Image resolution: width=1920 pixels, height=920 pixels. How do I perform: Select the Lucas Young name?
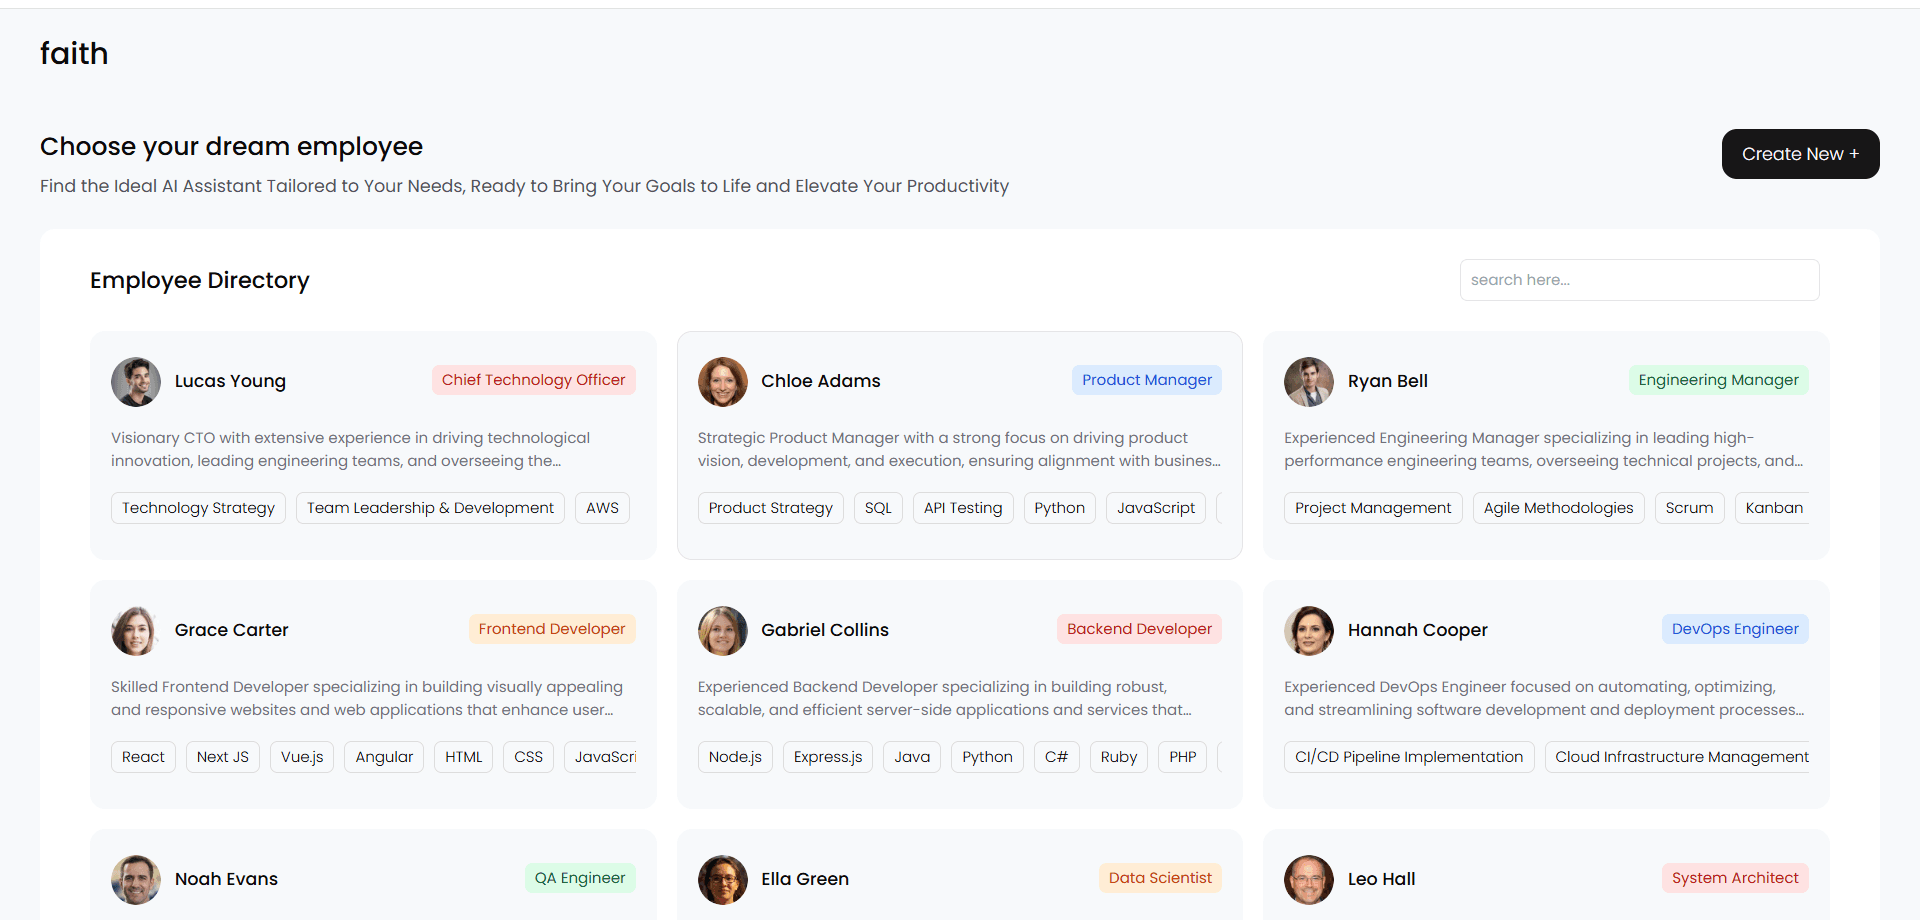[x=230, y=381]
